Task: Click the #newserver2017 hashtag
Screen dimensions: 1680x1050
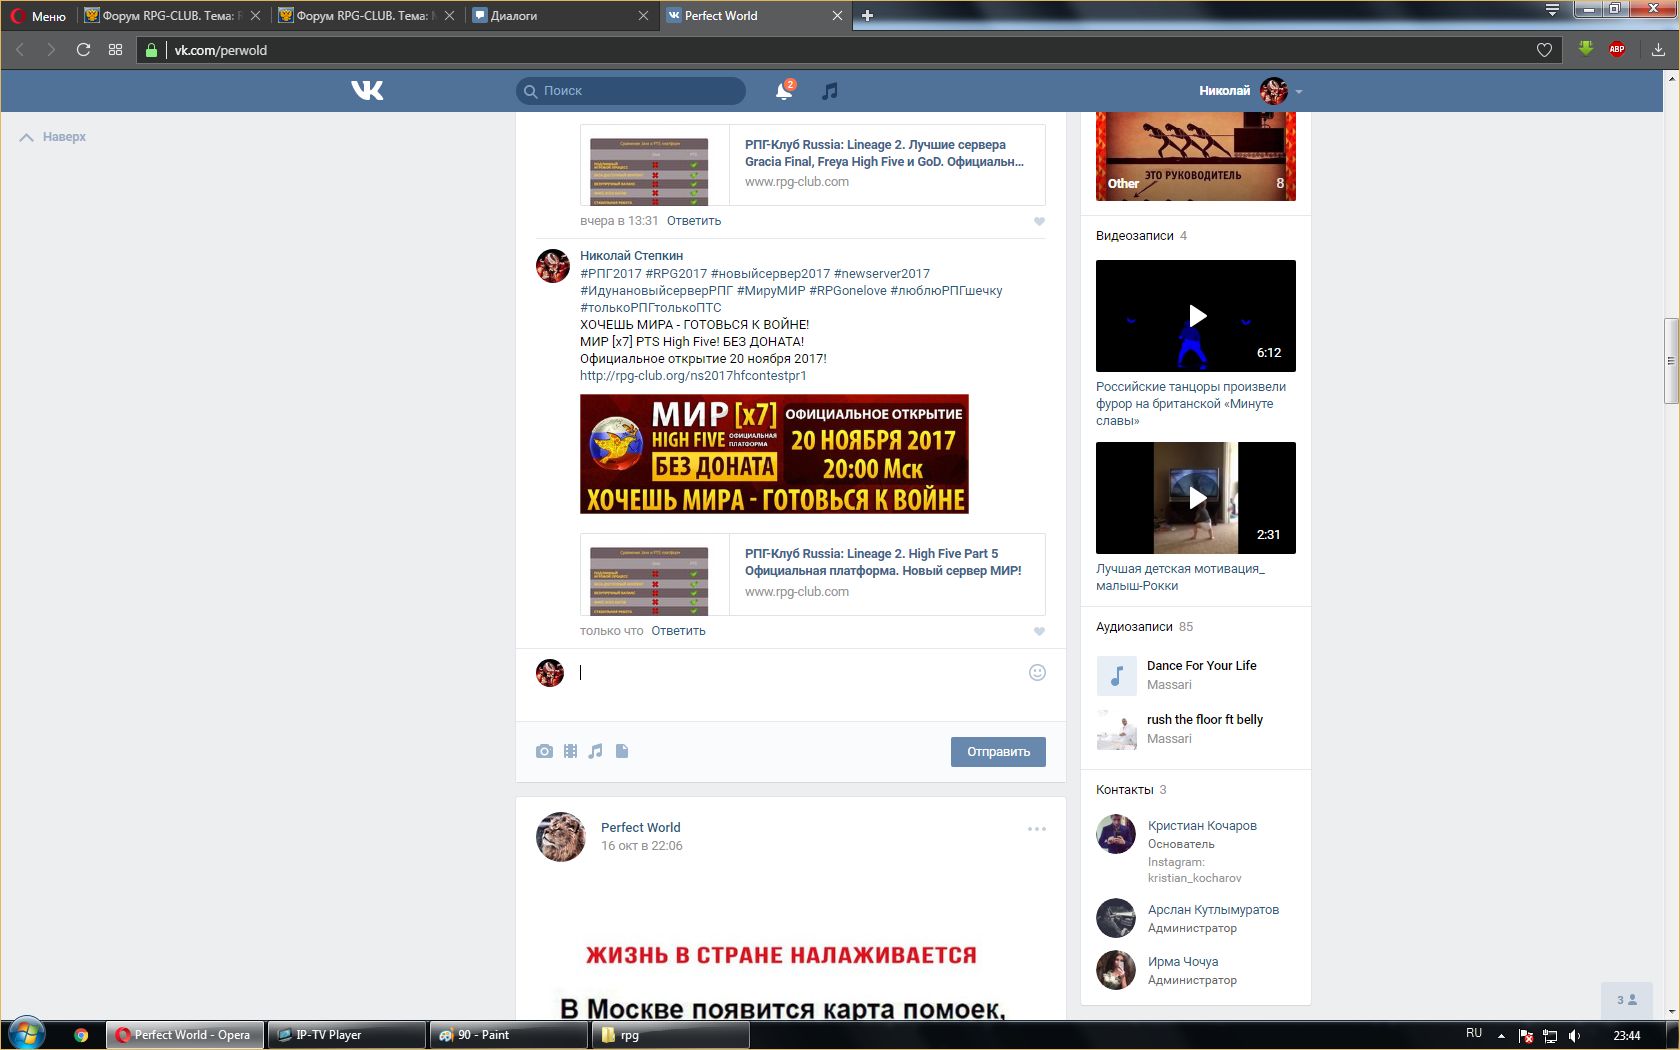Action: point(881,274)
